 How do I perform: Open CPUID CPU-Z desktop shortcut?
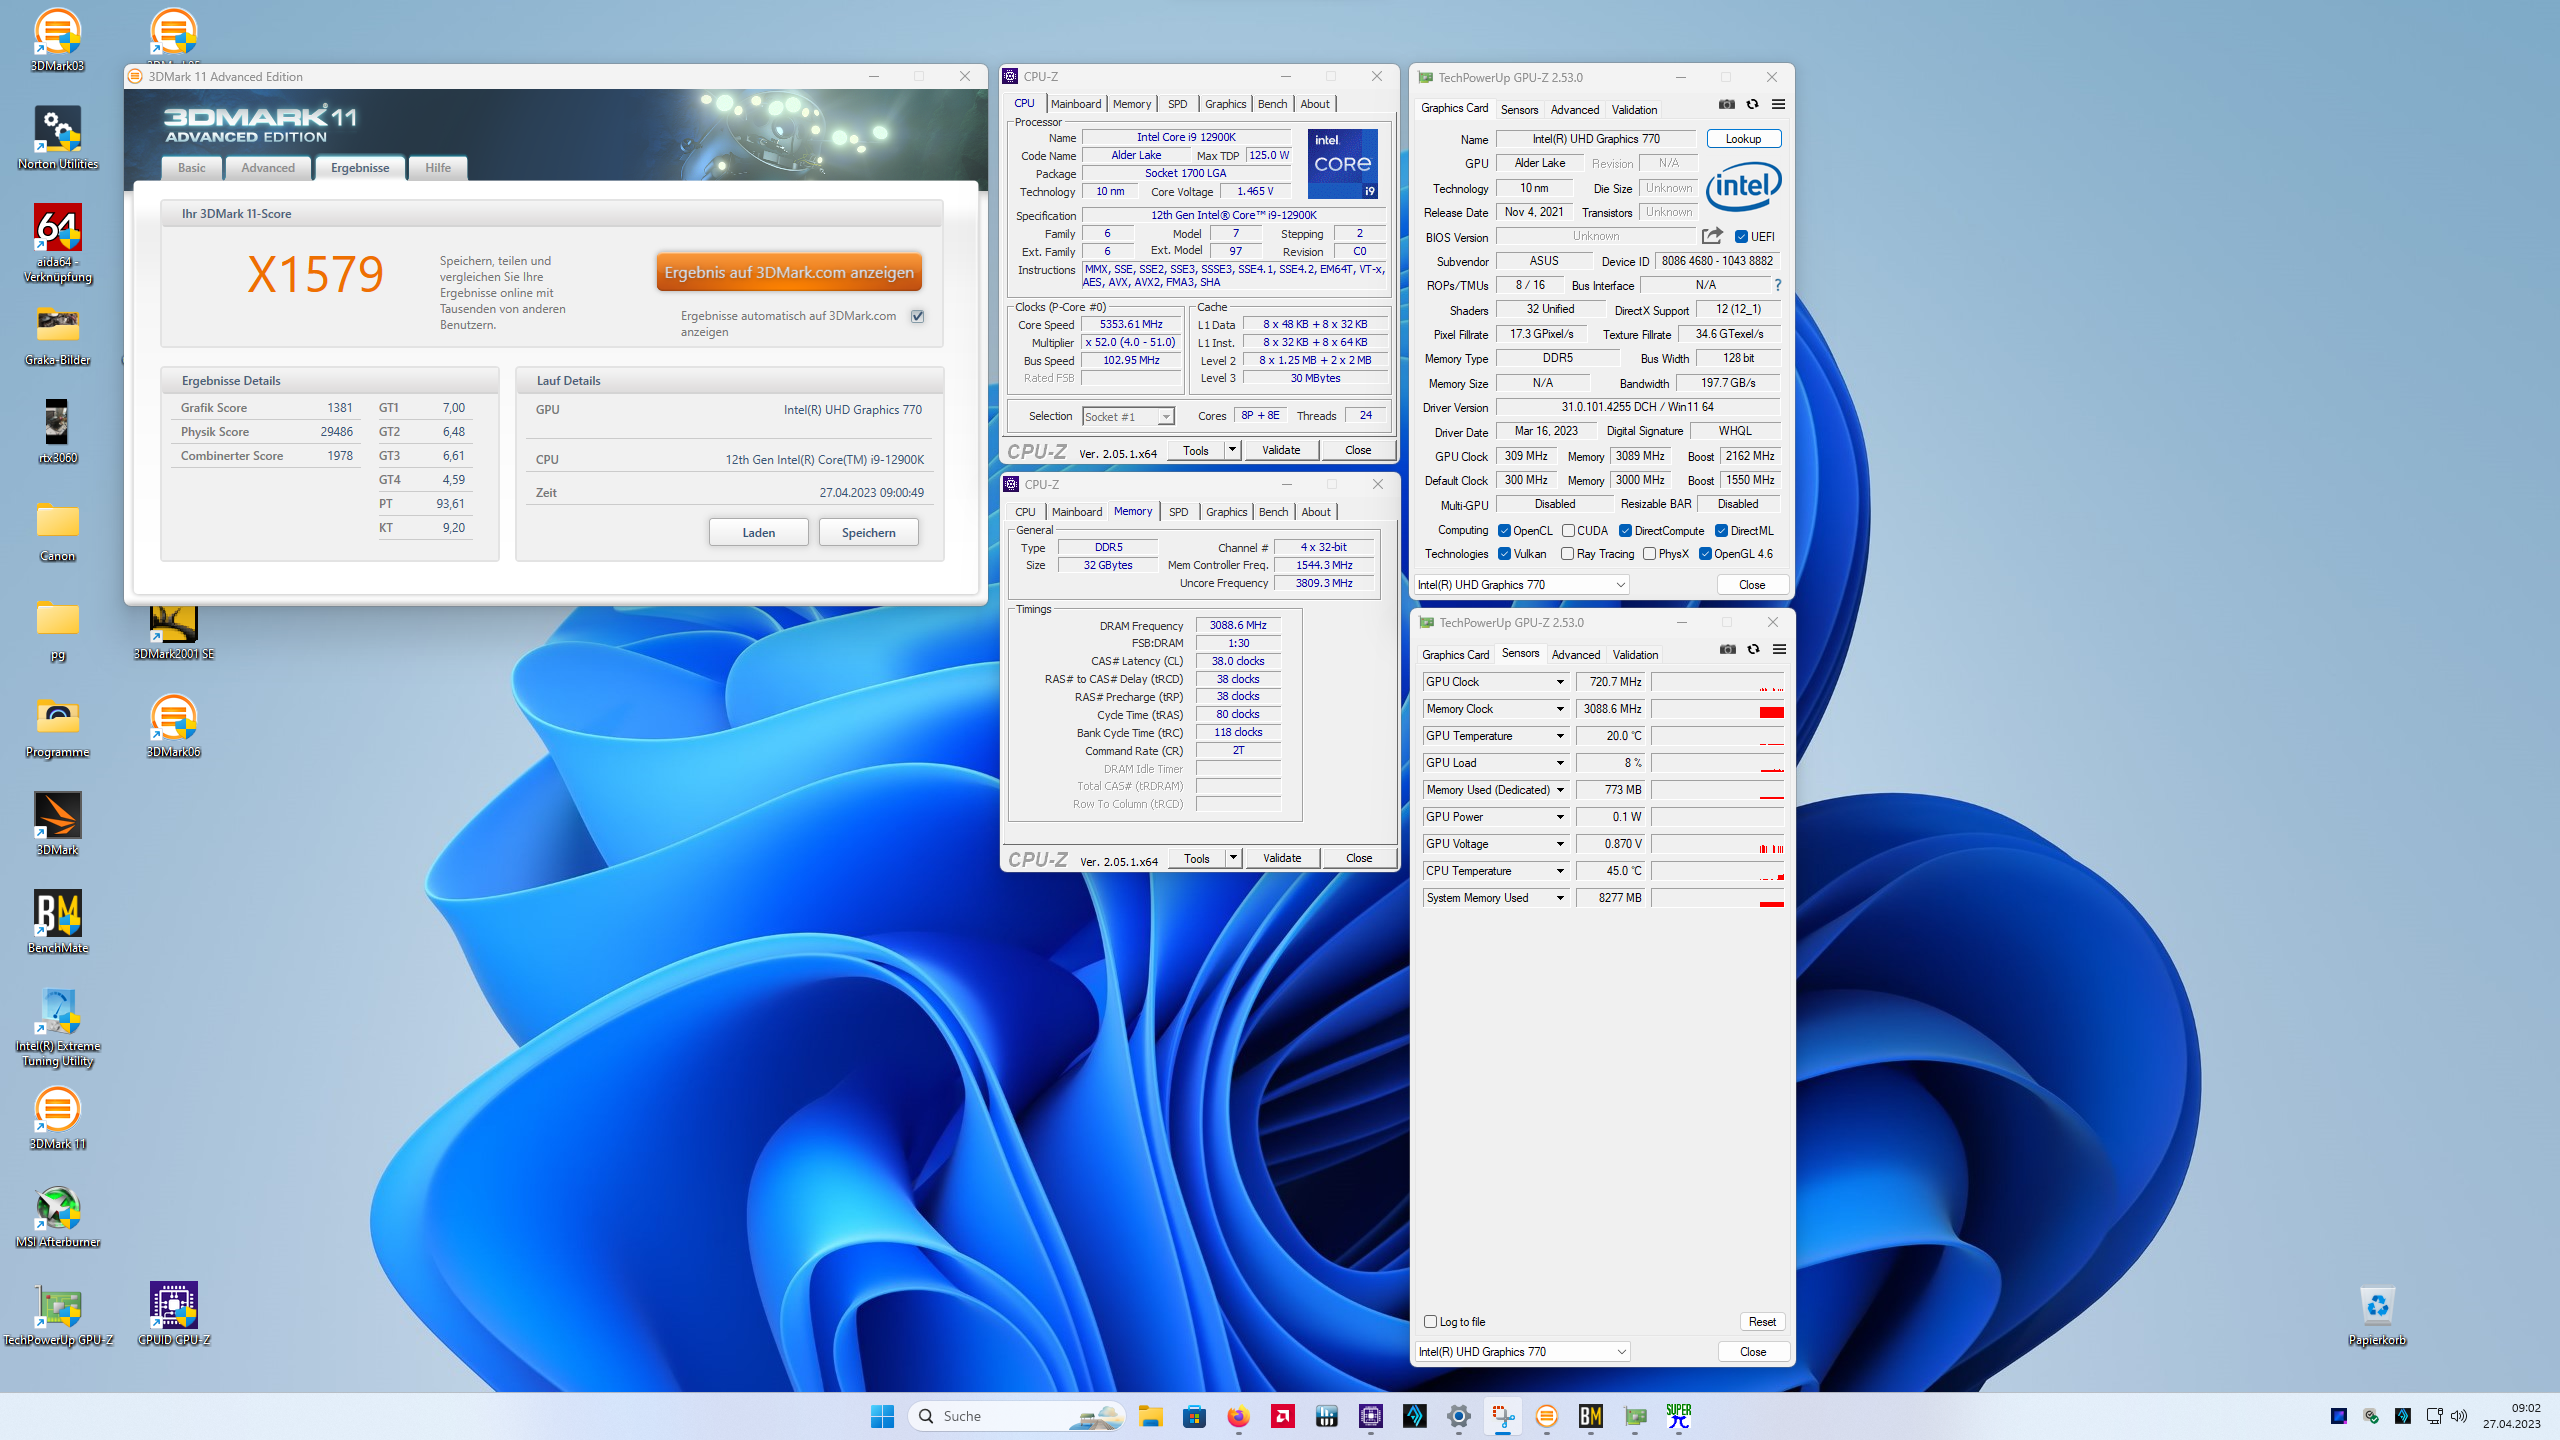coord(174,1314)
